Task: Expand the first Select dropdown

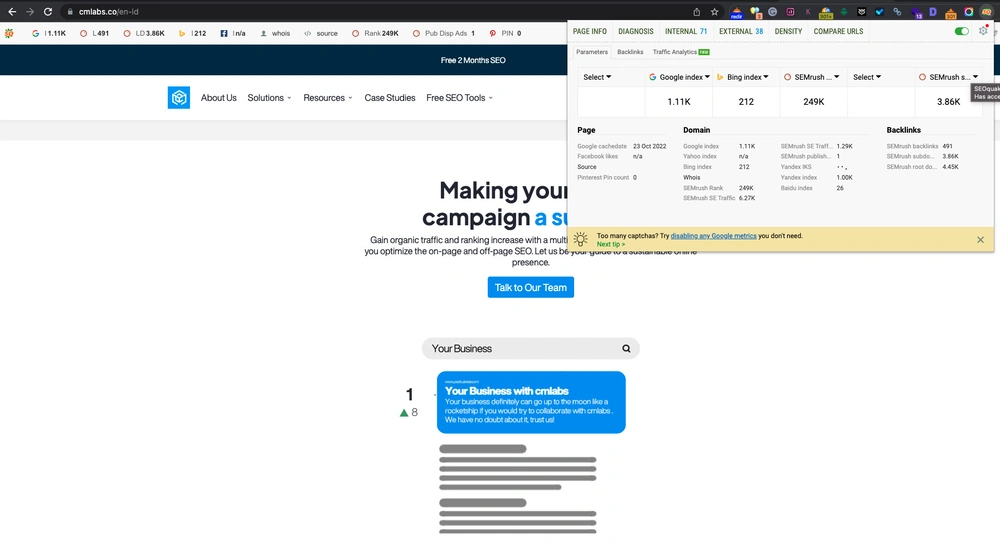Action: click(x=597, y=77)
